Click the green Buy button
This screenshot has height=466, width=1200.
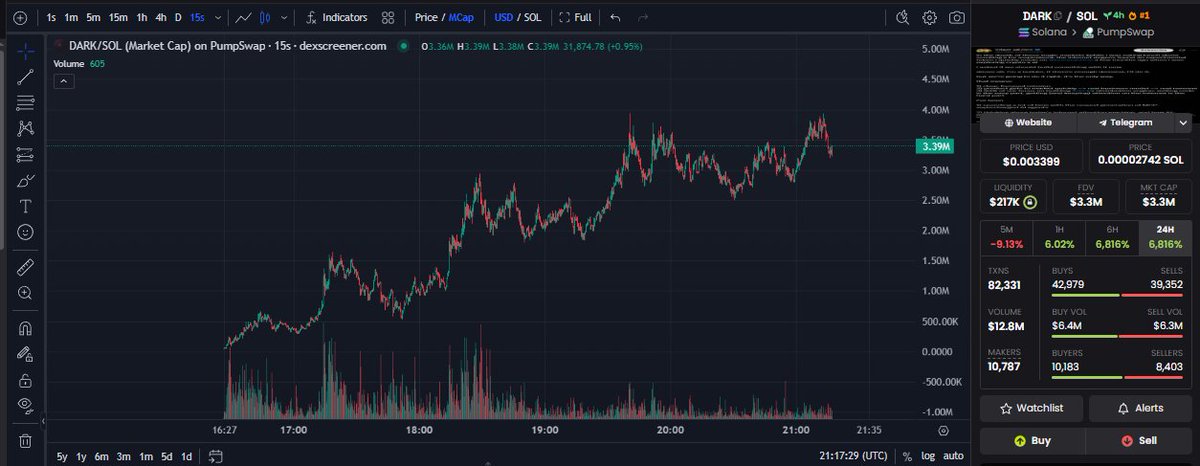(1031, 440)
